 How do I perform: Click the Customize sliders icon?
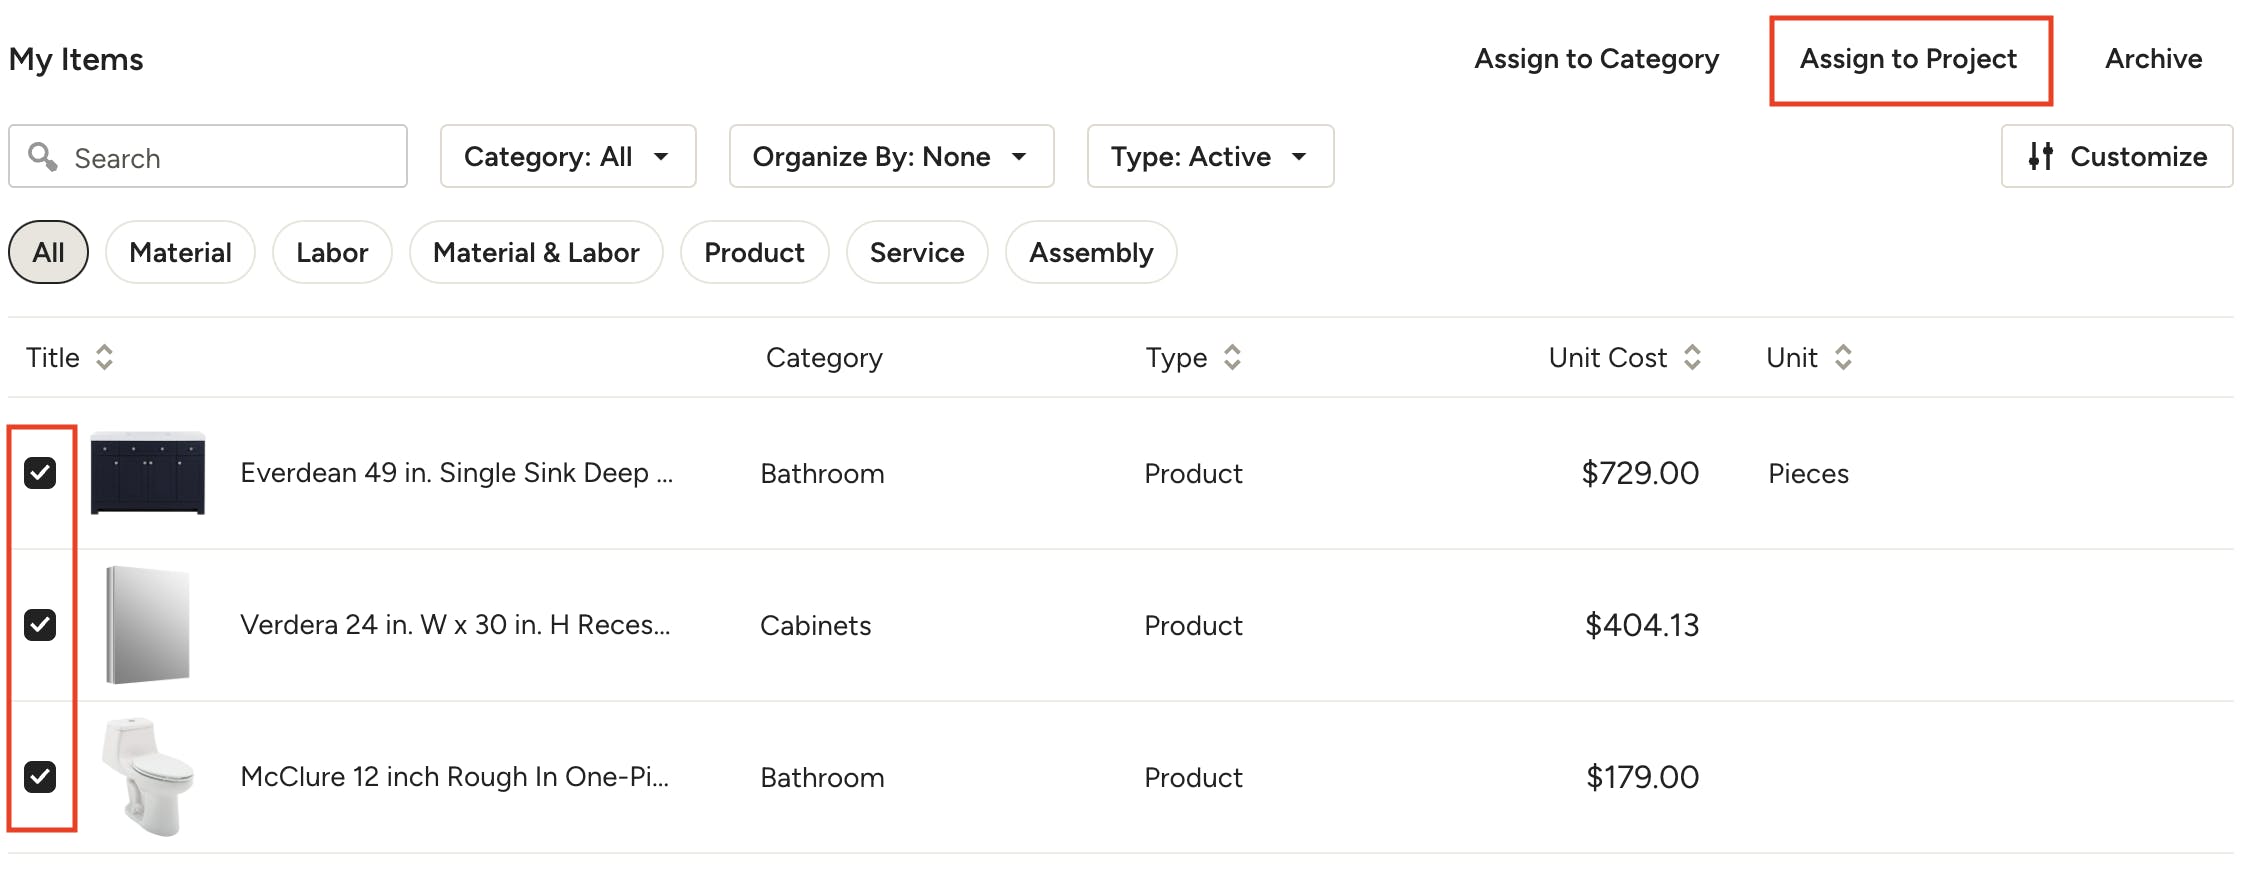click(2040, 156)
